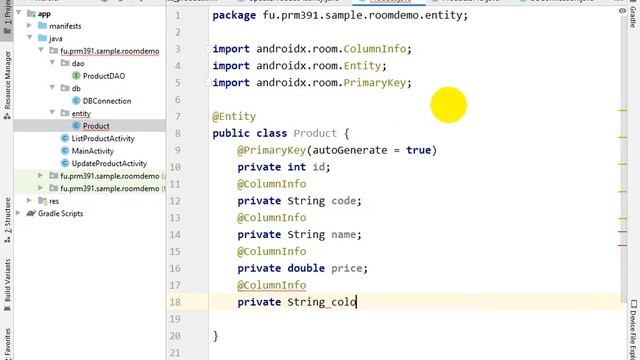Select the underlined fu.prm391.sample.roomdemo main package
The height and width of the screenshot is (360, 640).
[110, 51]
